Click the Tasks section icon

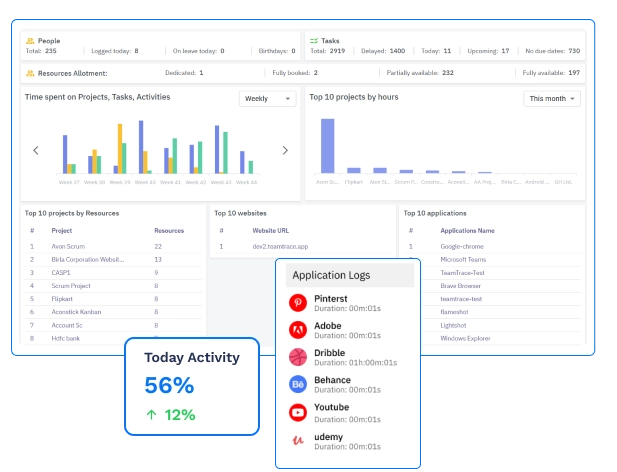coord(314,41)
